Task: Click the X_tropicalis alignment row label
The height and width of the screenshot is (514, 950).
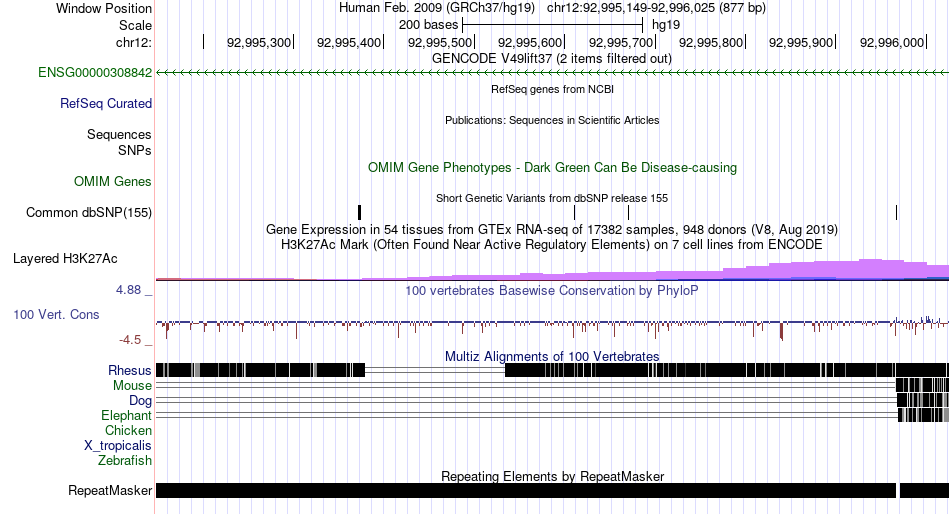Action: click(x=118, y=446)
